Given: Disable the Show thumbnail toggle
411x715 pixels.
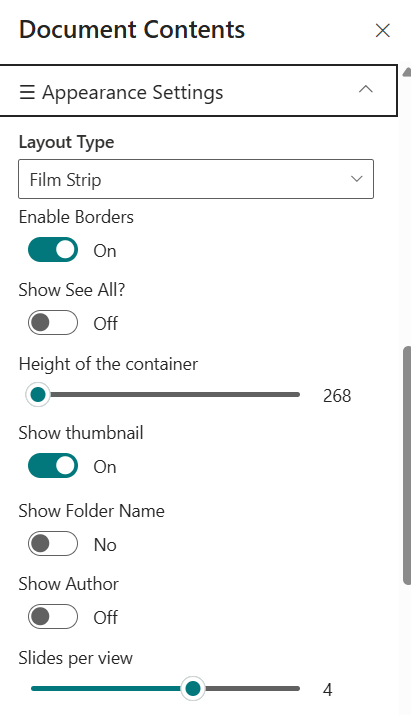Looking at the screenshot, I should [53, 466].
